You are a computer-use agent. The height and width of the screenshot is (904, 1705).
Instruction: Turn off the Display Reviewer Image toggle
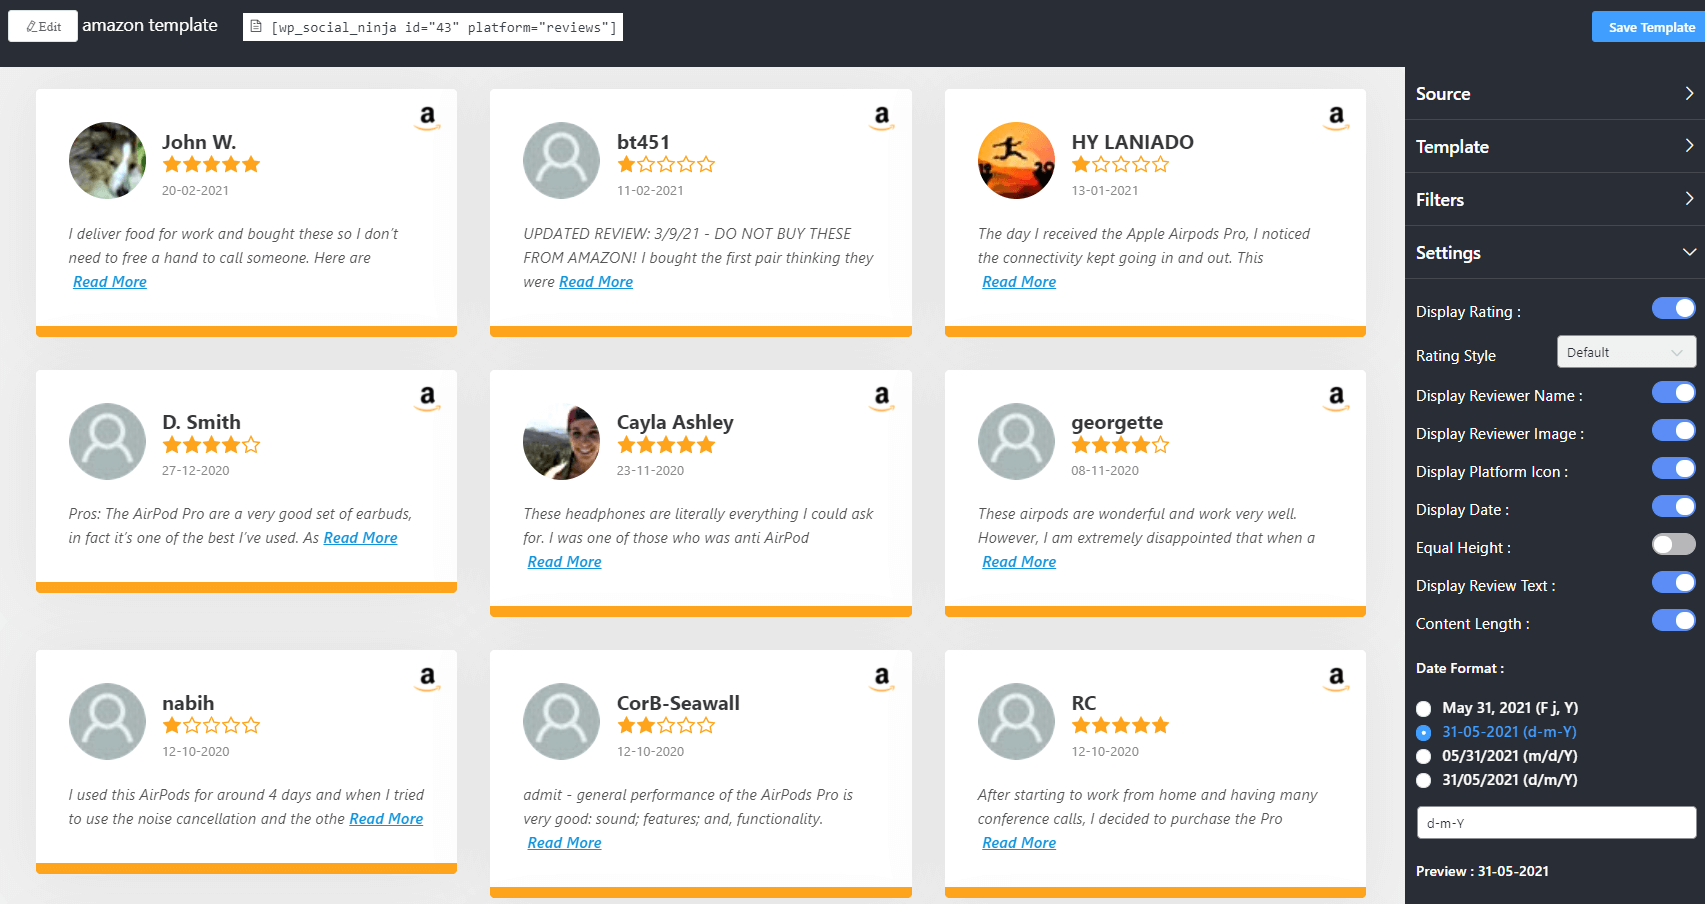[x=1672, y=430]
